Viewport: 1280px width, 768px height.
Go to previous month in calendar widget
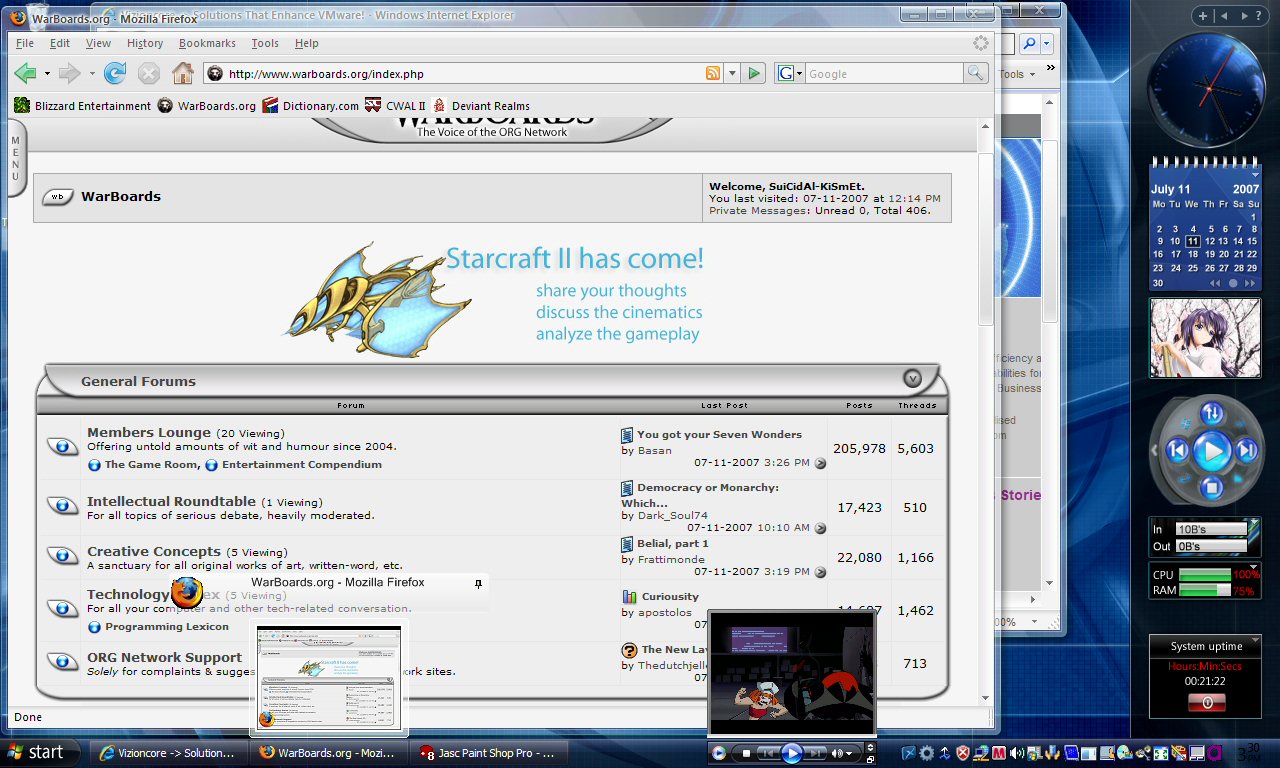pyautogui.click(x=1215, y=283)
